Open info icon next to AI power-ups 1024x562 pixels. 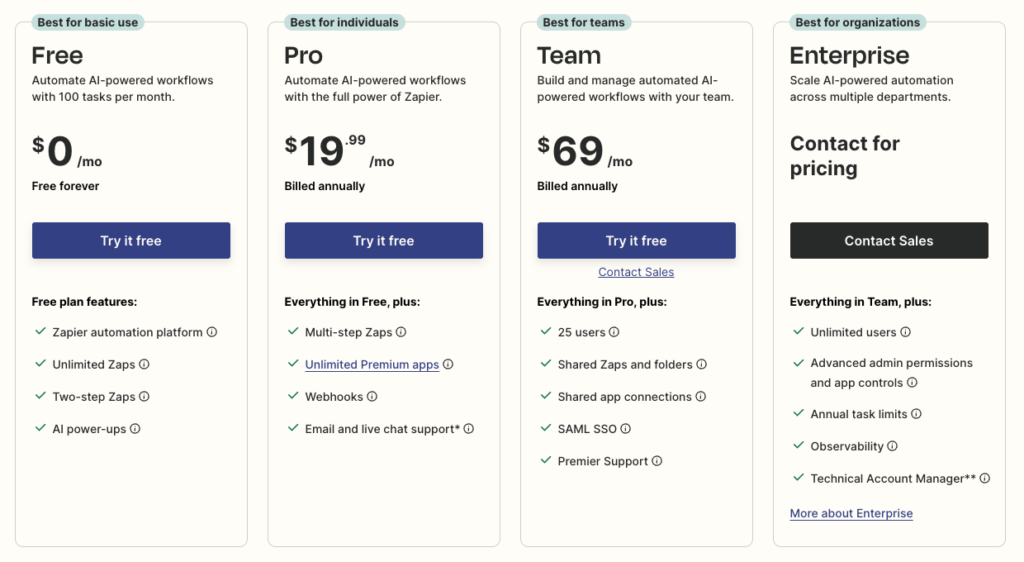135,429
